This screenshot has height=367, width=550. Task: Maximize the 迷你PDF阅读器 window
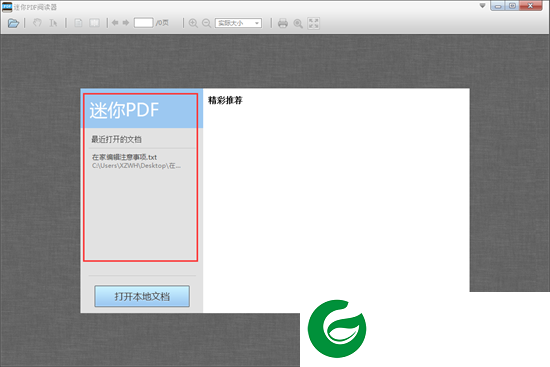(x=512, y=6)
